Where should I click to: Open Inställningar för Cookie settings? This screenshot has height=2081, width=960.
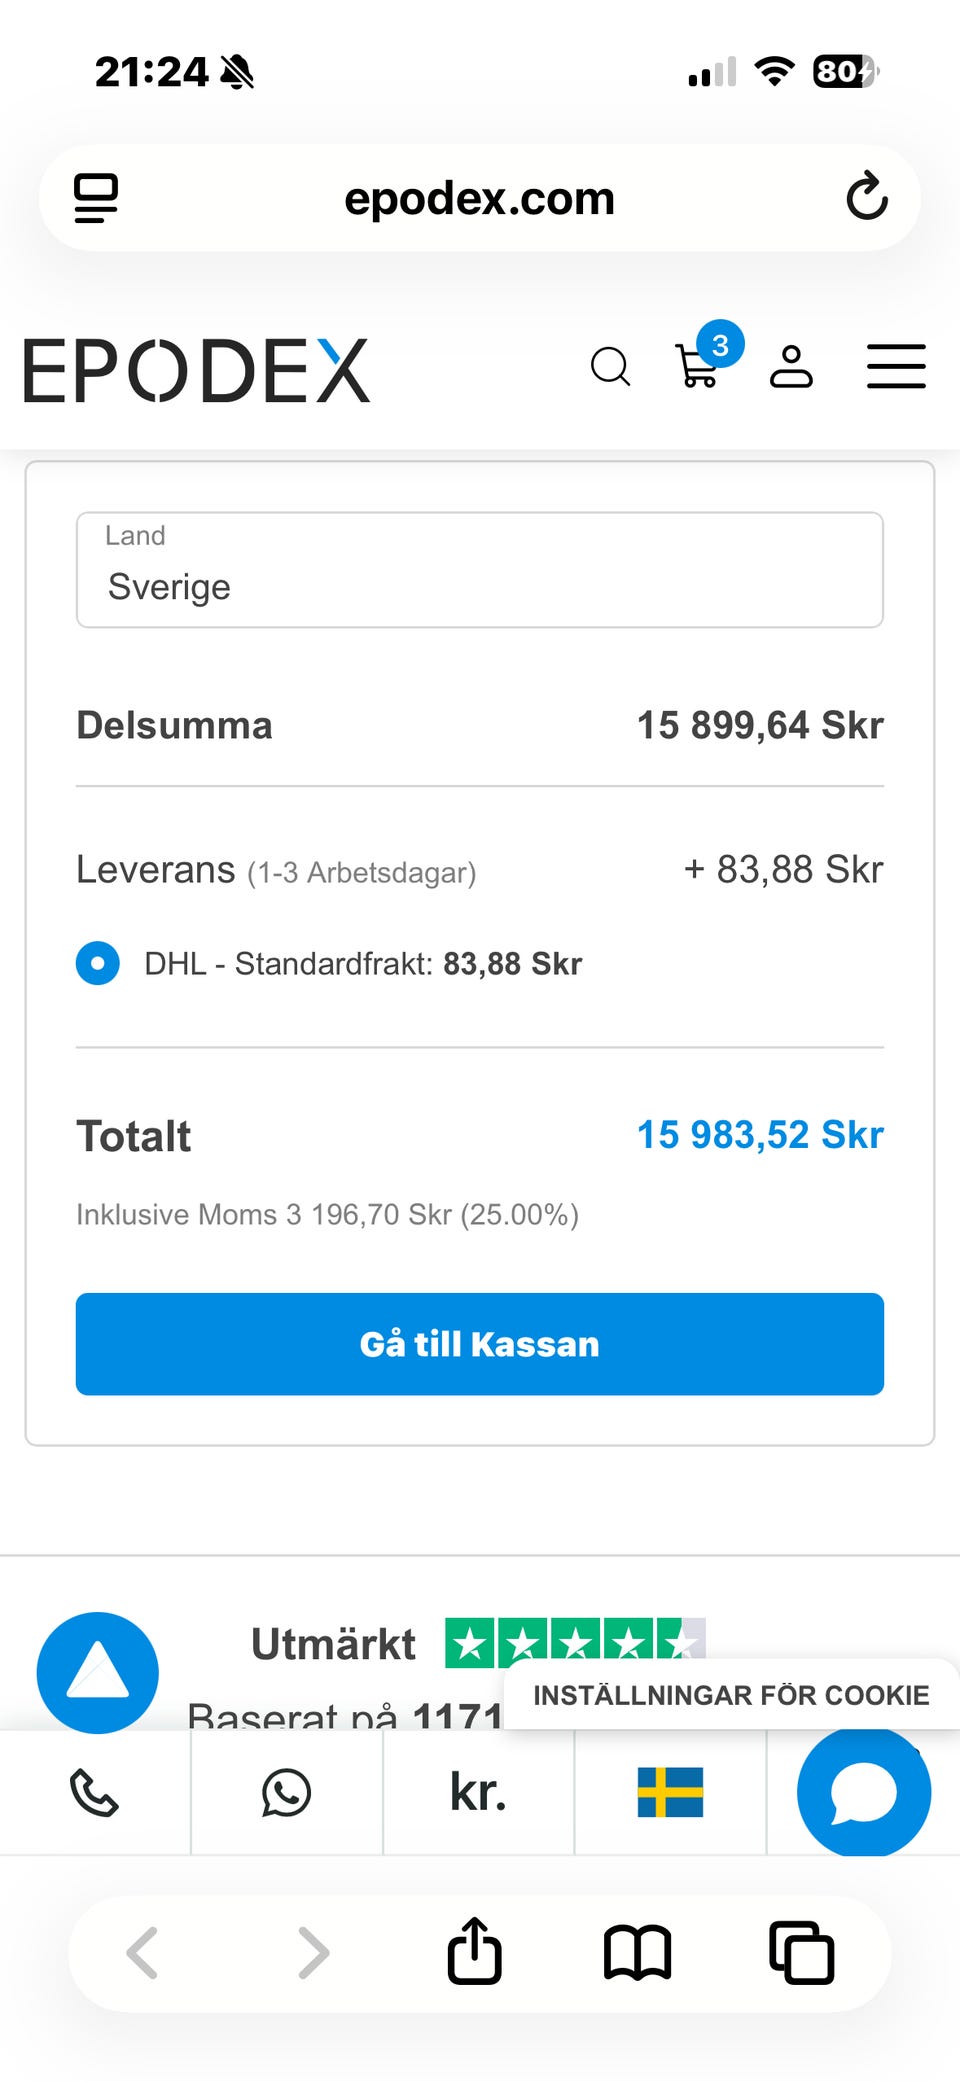tap(731, 1695)
